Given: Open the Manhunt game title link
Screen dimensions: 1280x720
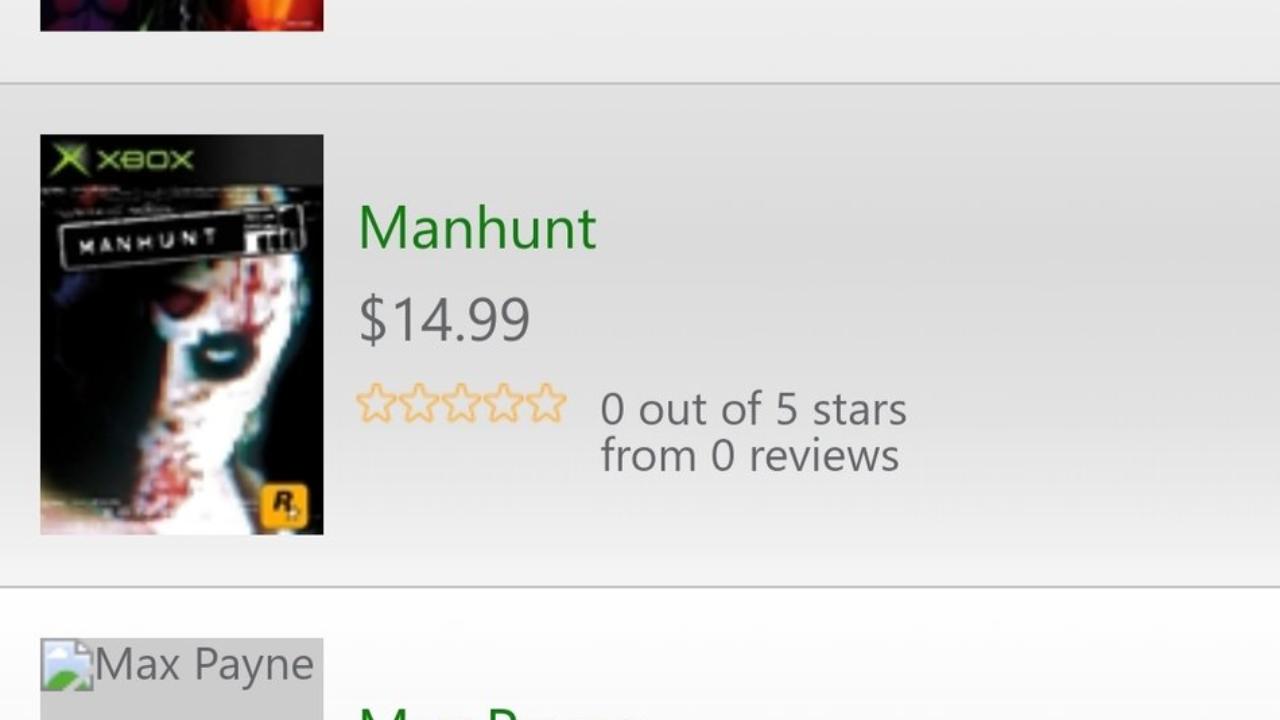Looking at the screenshot, I should [x=477, y=228].
